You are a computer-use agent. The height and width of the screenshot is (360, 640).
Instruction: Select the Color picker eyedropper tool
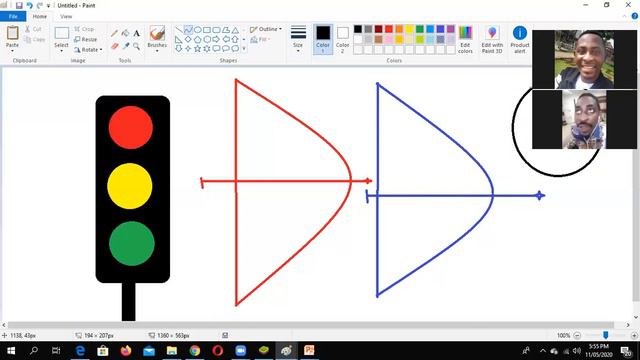pyautogui.click(x=125, y=46)
